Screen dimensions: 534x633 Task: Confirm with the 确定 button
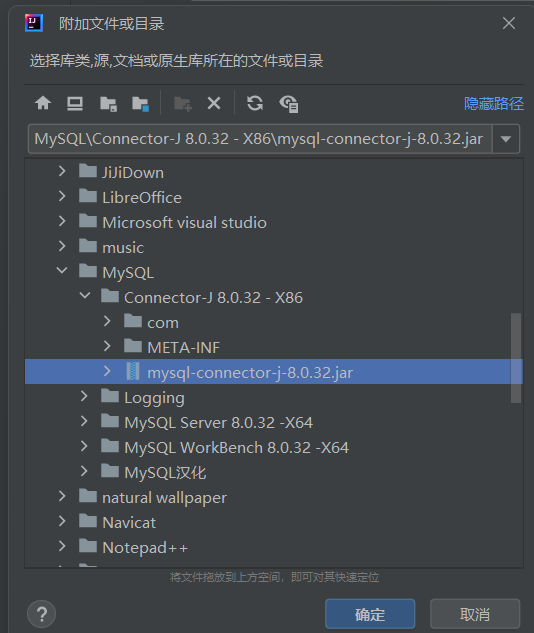tap(370, 614)
